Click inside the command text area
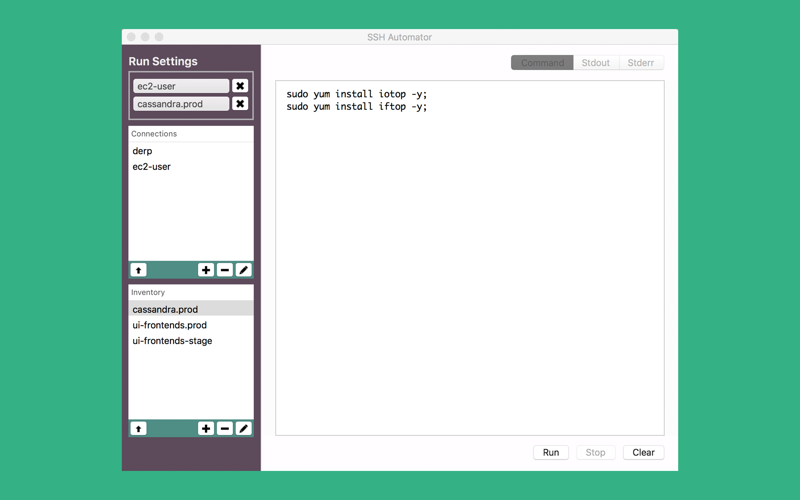This screenshot has height=500, width=800. point(470,258)
